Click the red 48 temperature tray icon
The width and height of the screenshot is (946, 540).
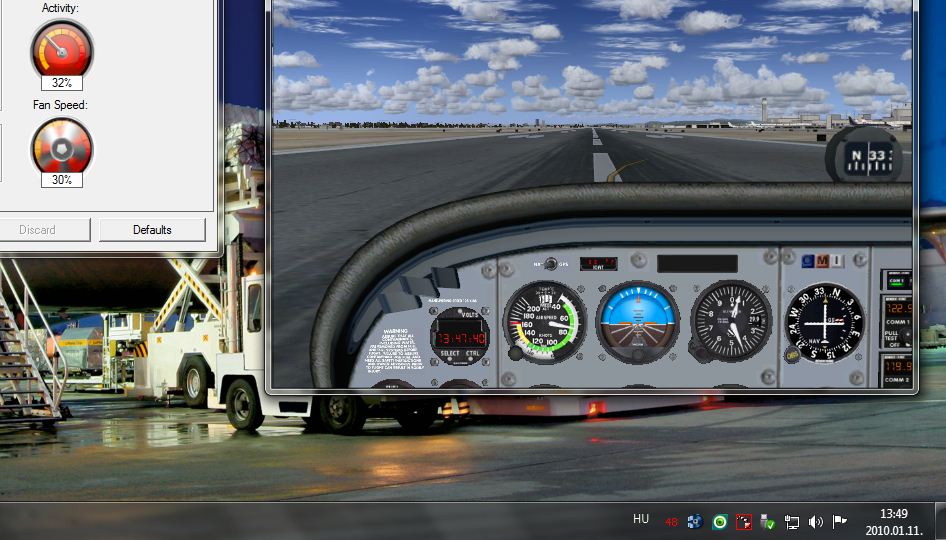coord(671,523)
